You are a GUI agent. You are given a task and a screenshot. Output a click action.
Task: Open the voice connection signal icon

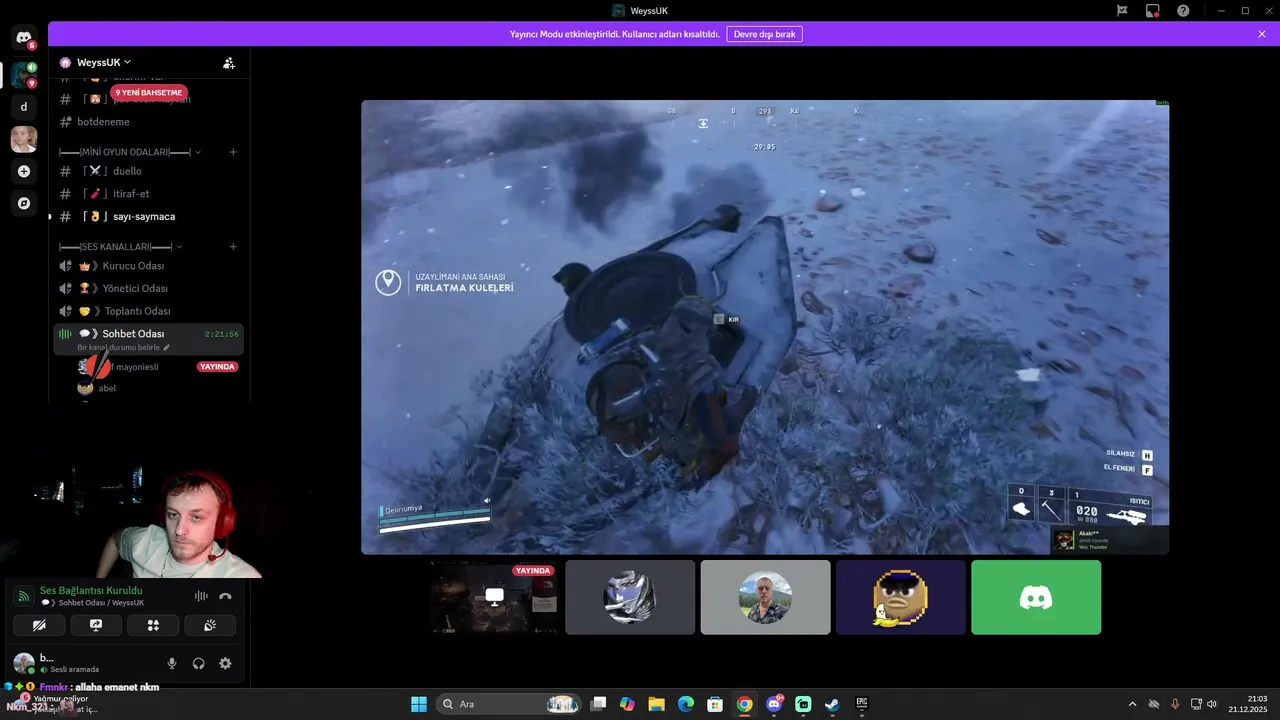coord(23,596)
